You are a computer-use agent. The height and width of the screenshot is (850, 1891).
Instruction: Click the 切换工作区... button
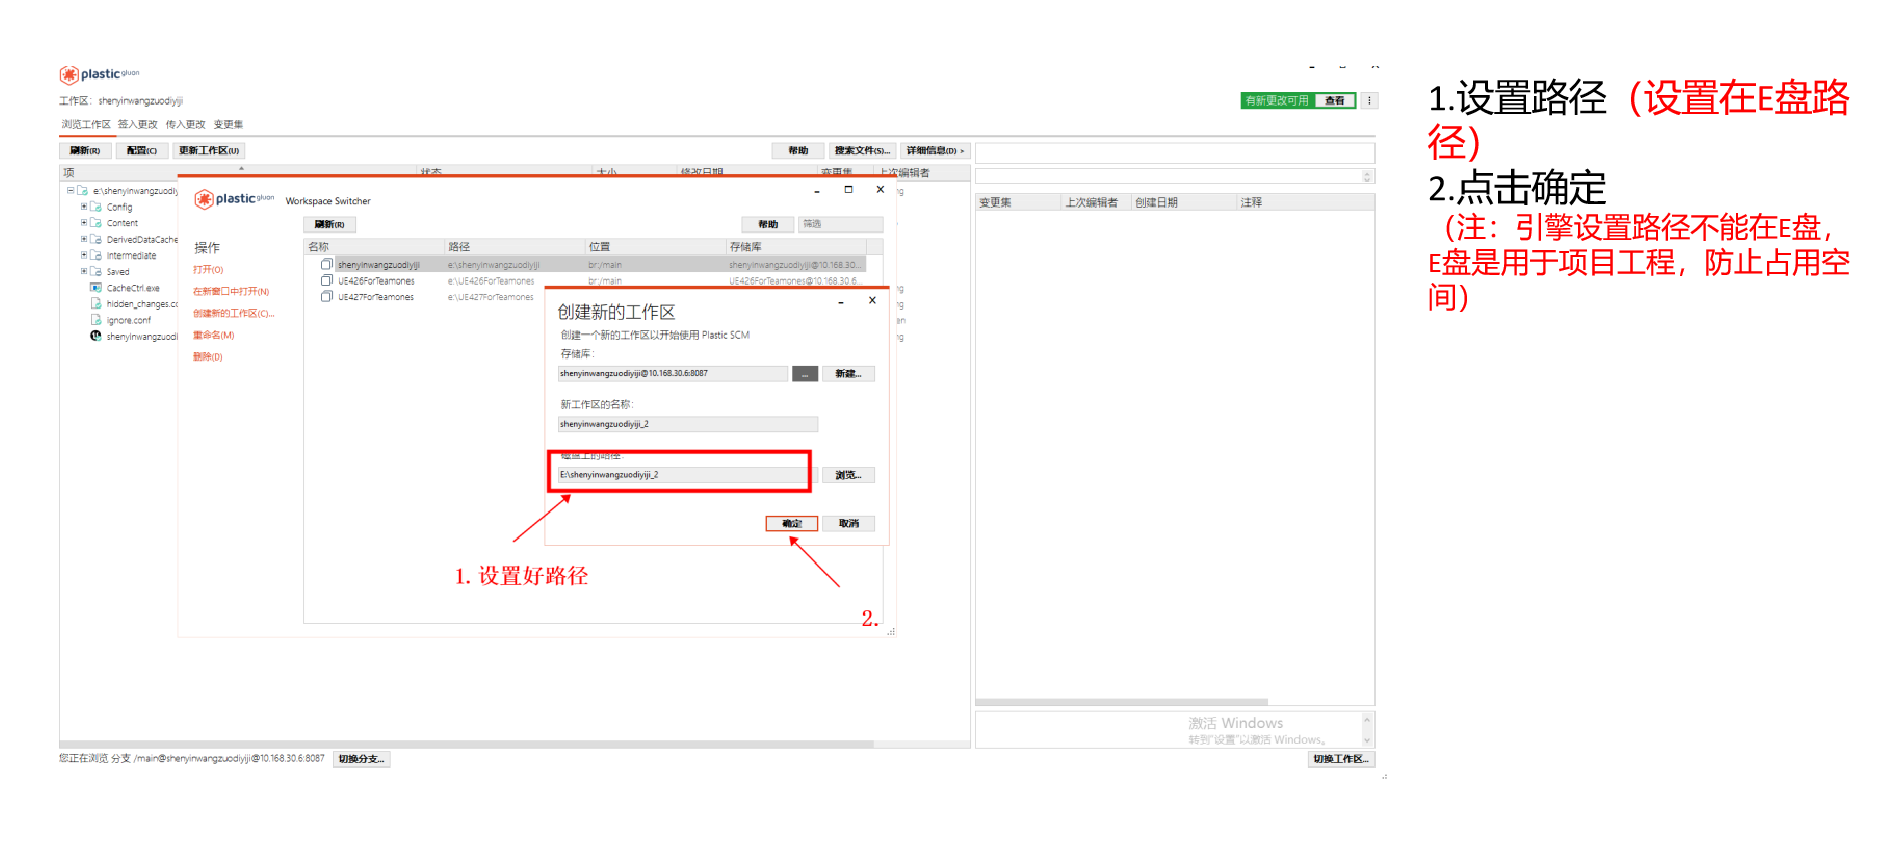point(1341,759)
